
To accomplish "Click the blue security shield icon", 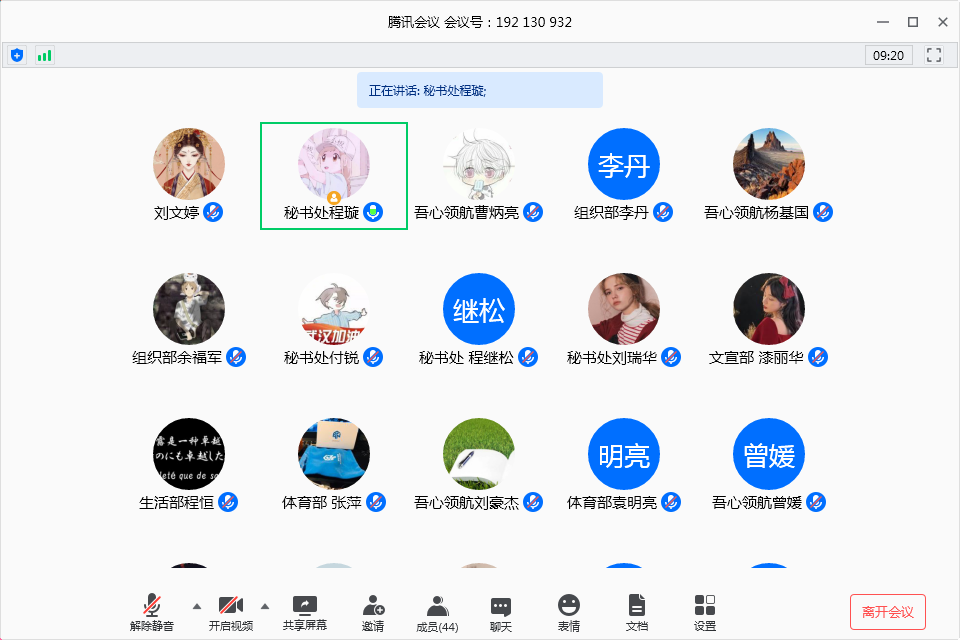I will (x=17, y=55).
